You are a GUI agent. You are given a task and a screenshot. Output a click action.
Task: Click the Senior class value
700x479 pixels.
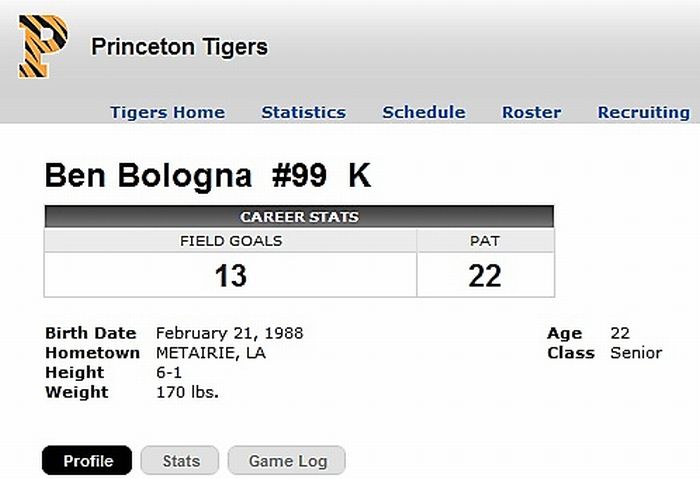tap(636, 353)
